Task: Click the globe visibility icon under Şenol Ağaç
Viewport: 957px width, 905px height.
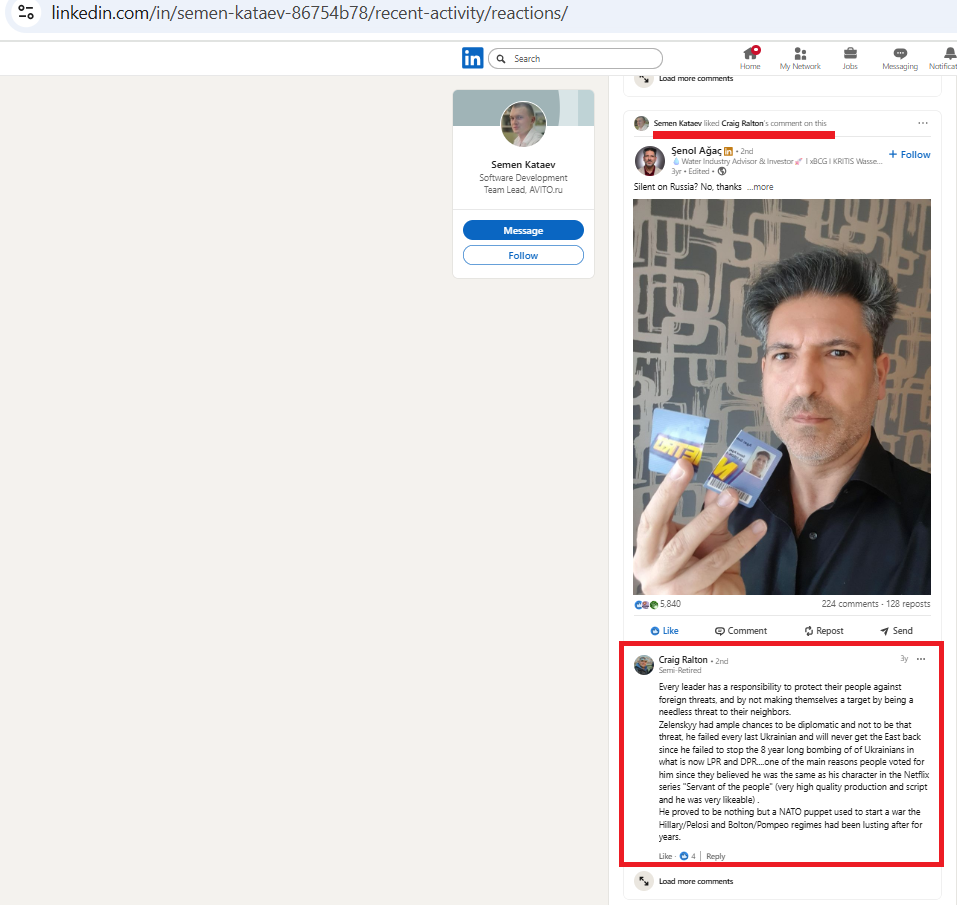Action: coord(722,171)
